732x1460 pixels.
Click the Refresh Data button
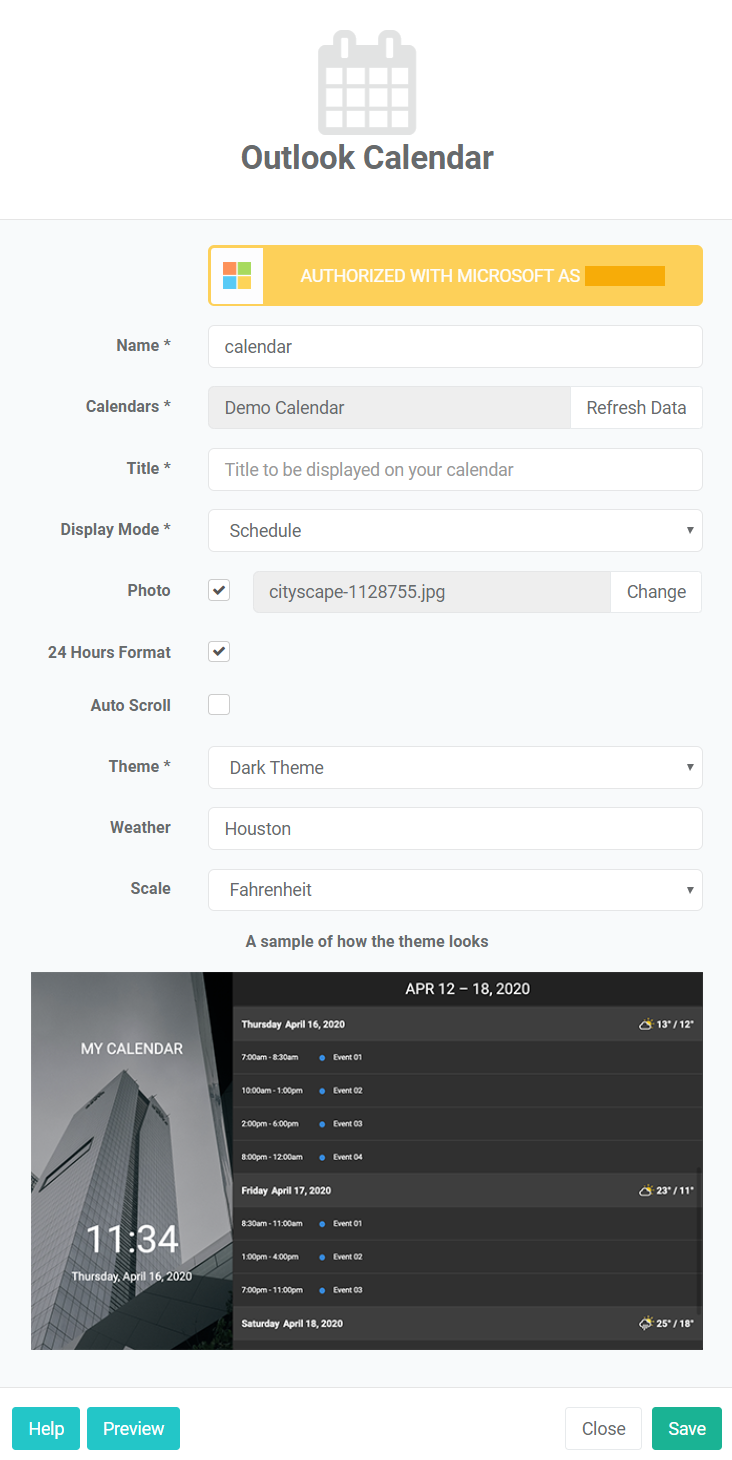click(636, 408)
